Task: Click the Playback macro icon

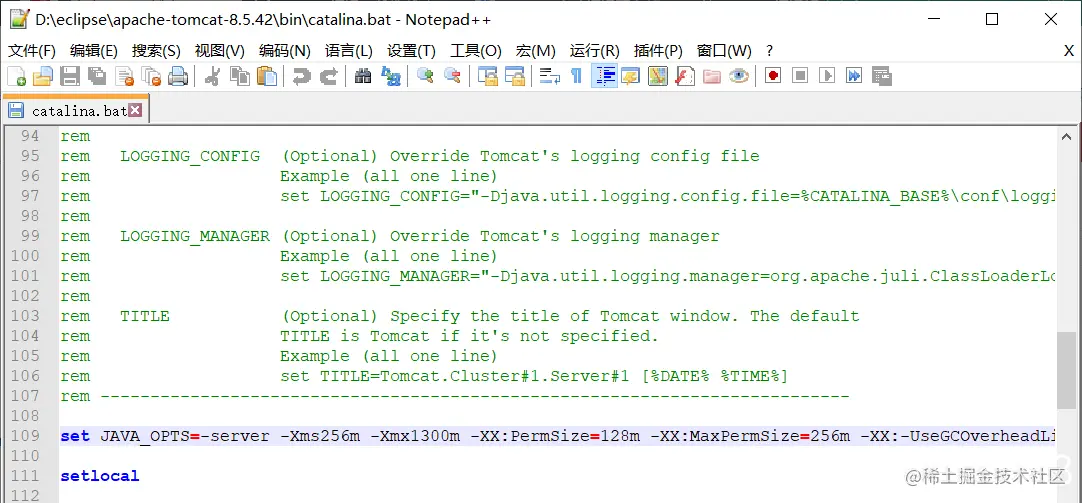Action: coord(827,76)
